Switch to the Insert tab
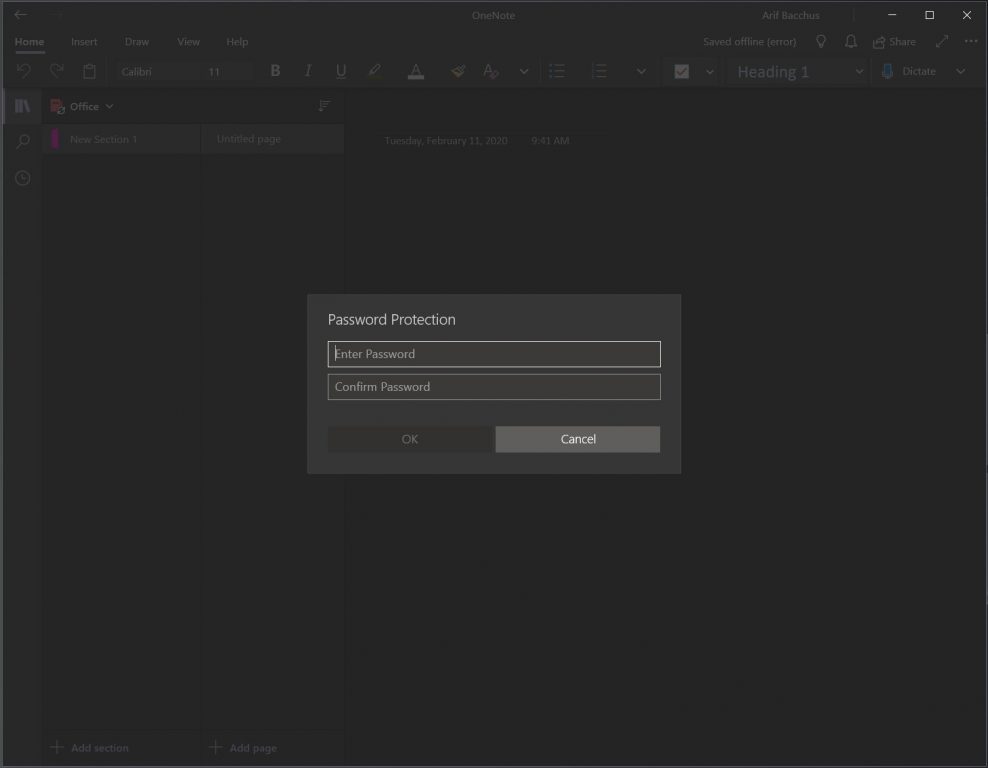Screen dimensions: 988x768 pos(84,42)
